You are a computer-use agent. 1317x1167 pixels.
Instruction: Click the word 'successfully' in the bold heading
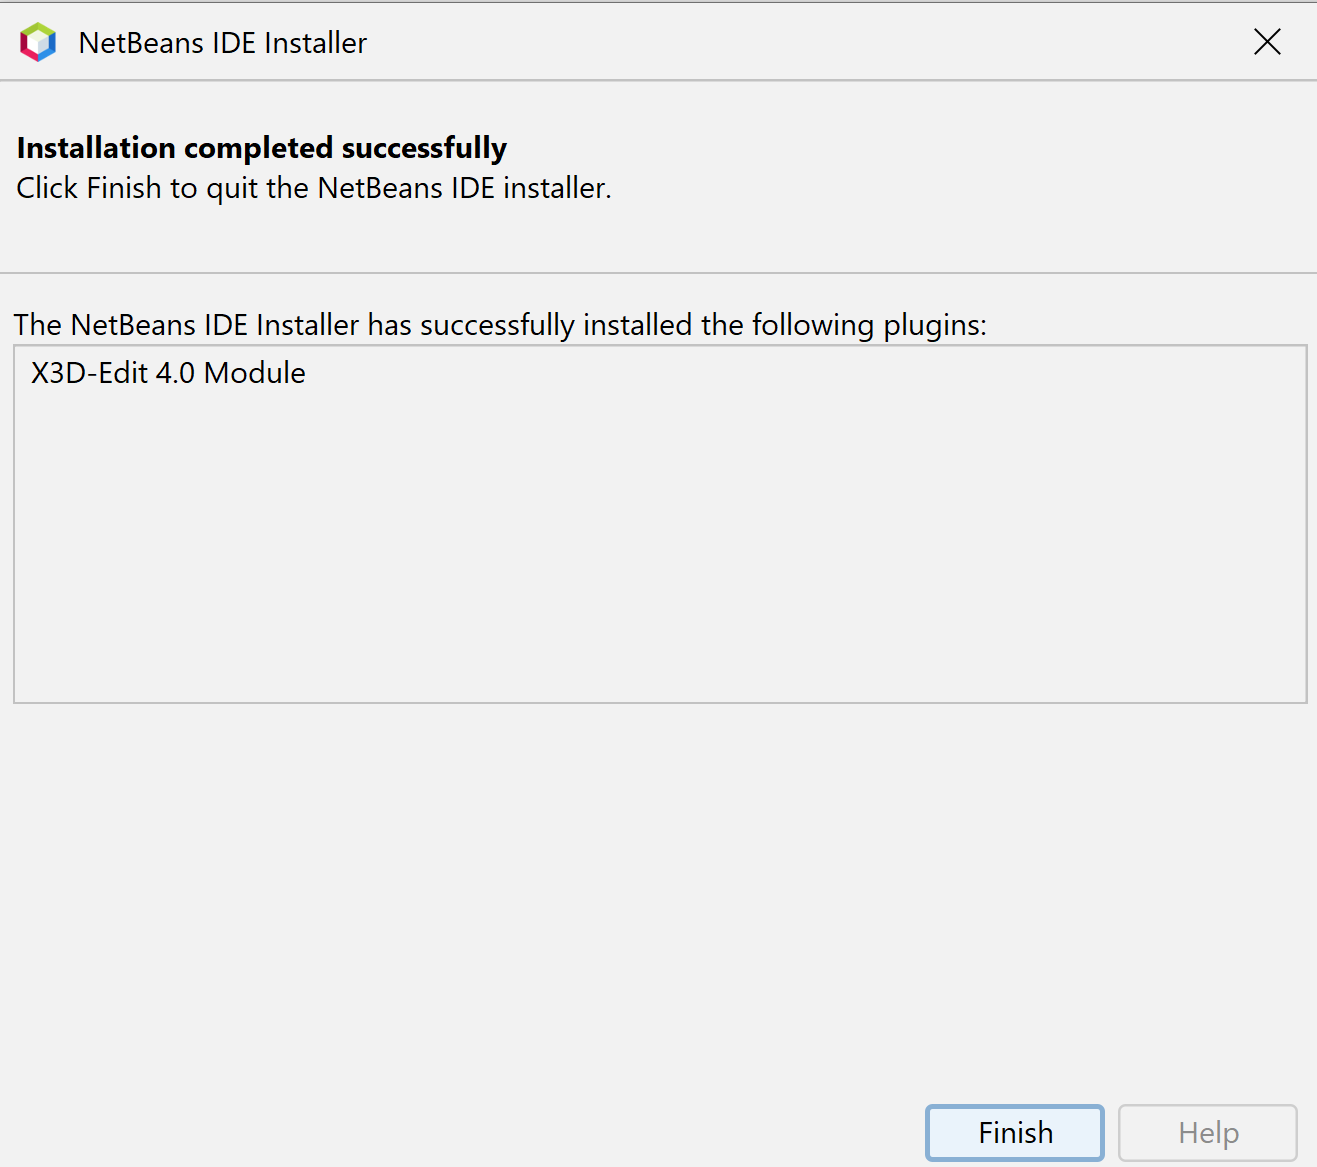pos(424,148)
